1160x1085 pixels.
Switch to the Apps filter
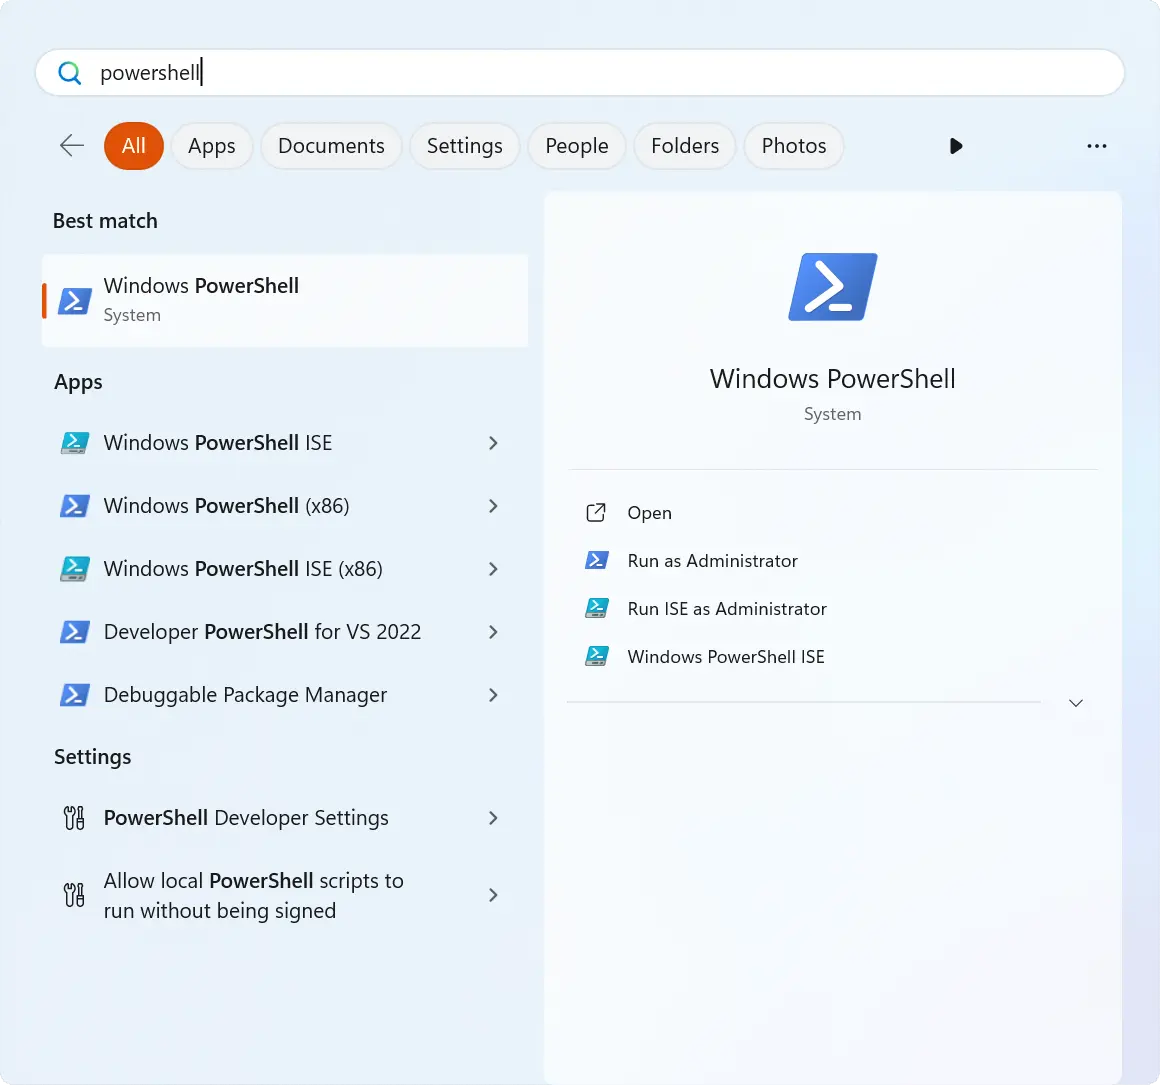[212, 146]
